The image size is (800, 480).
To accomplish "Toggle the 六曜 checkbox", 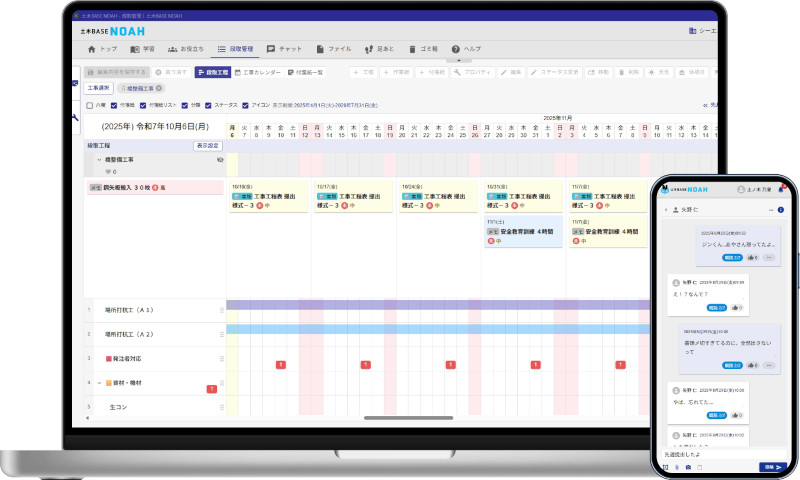I will [x=90, y=104].
